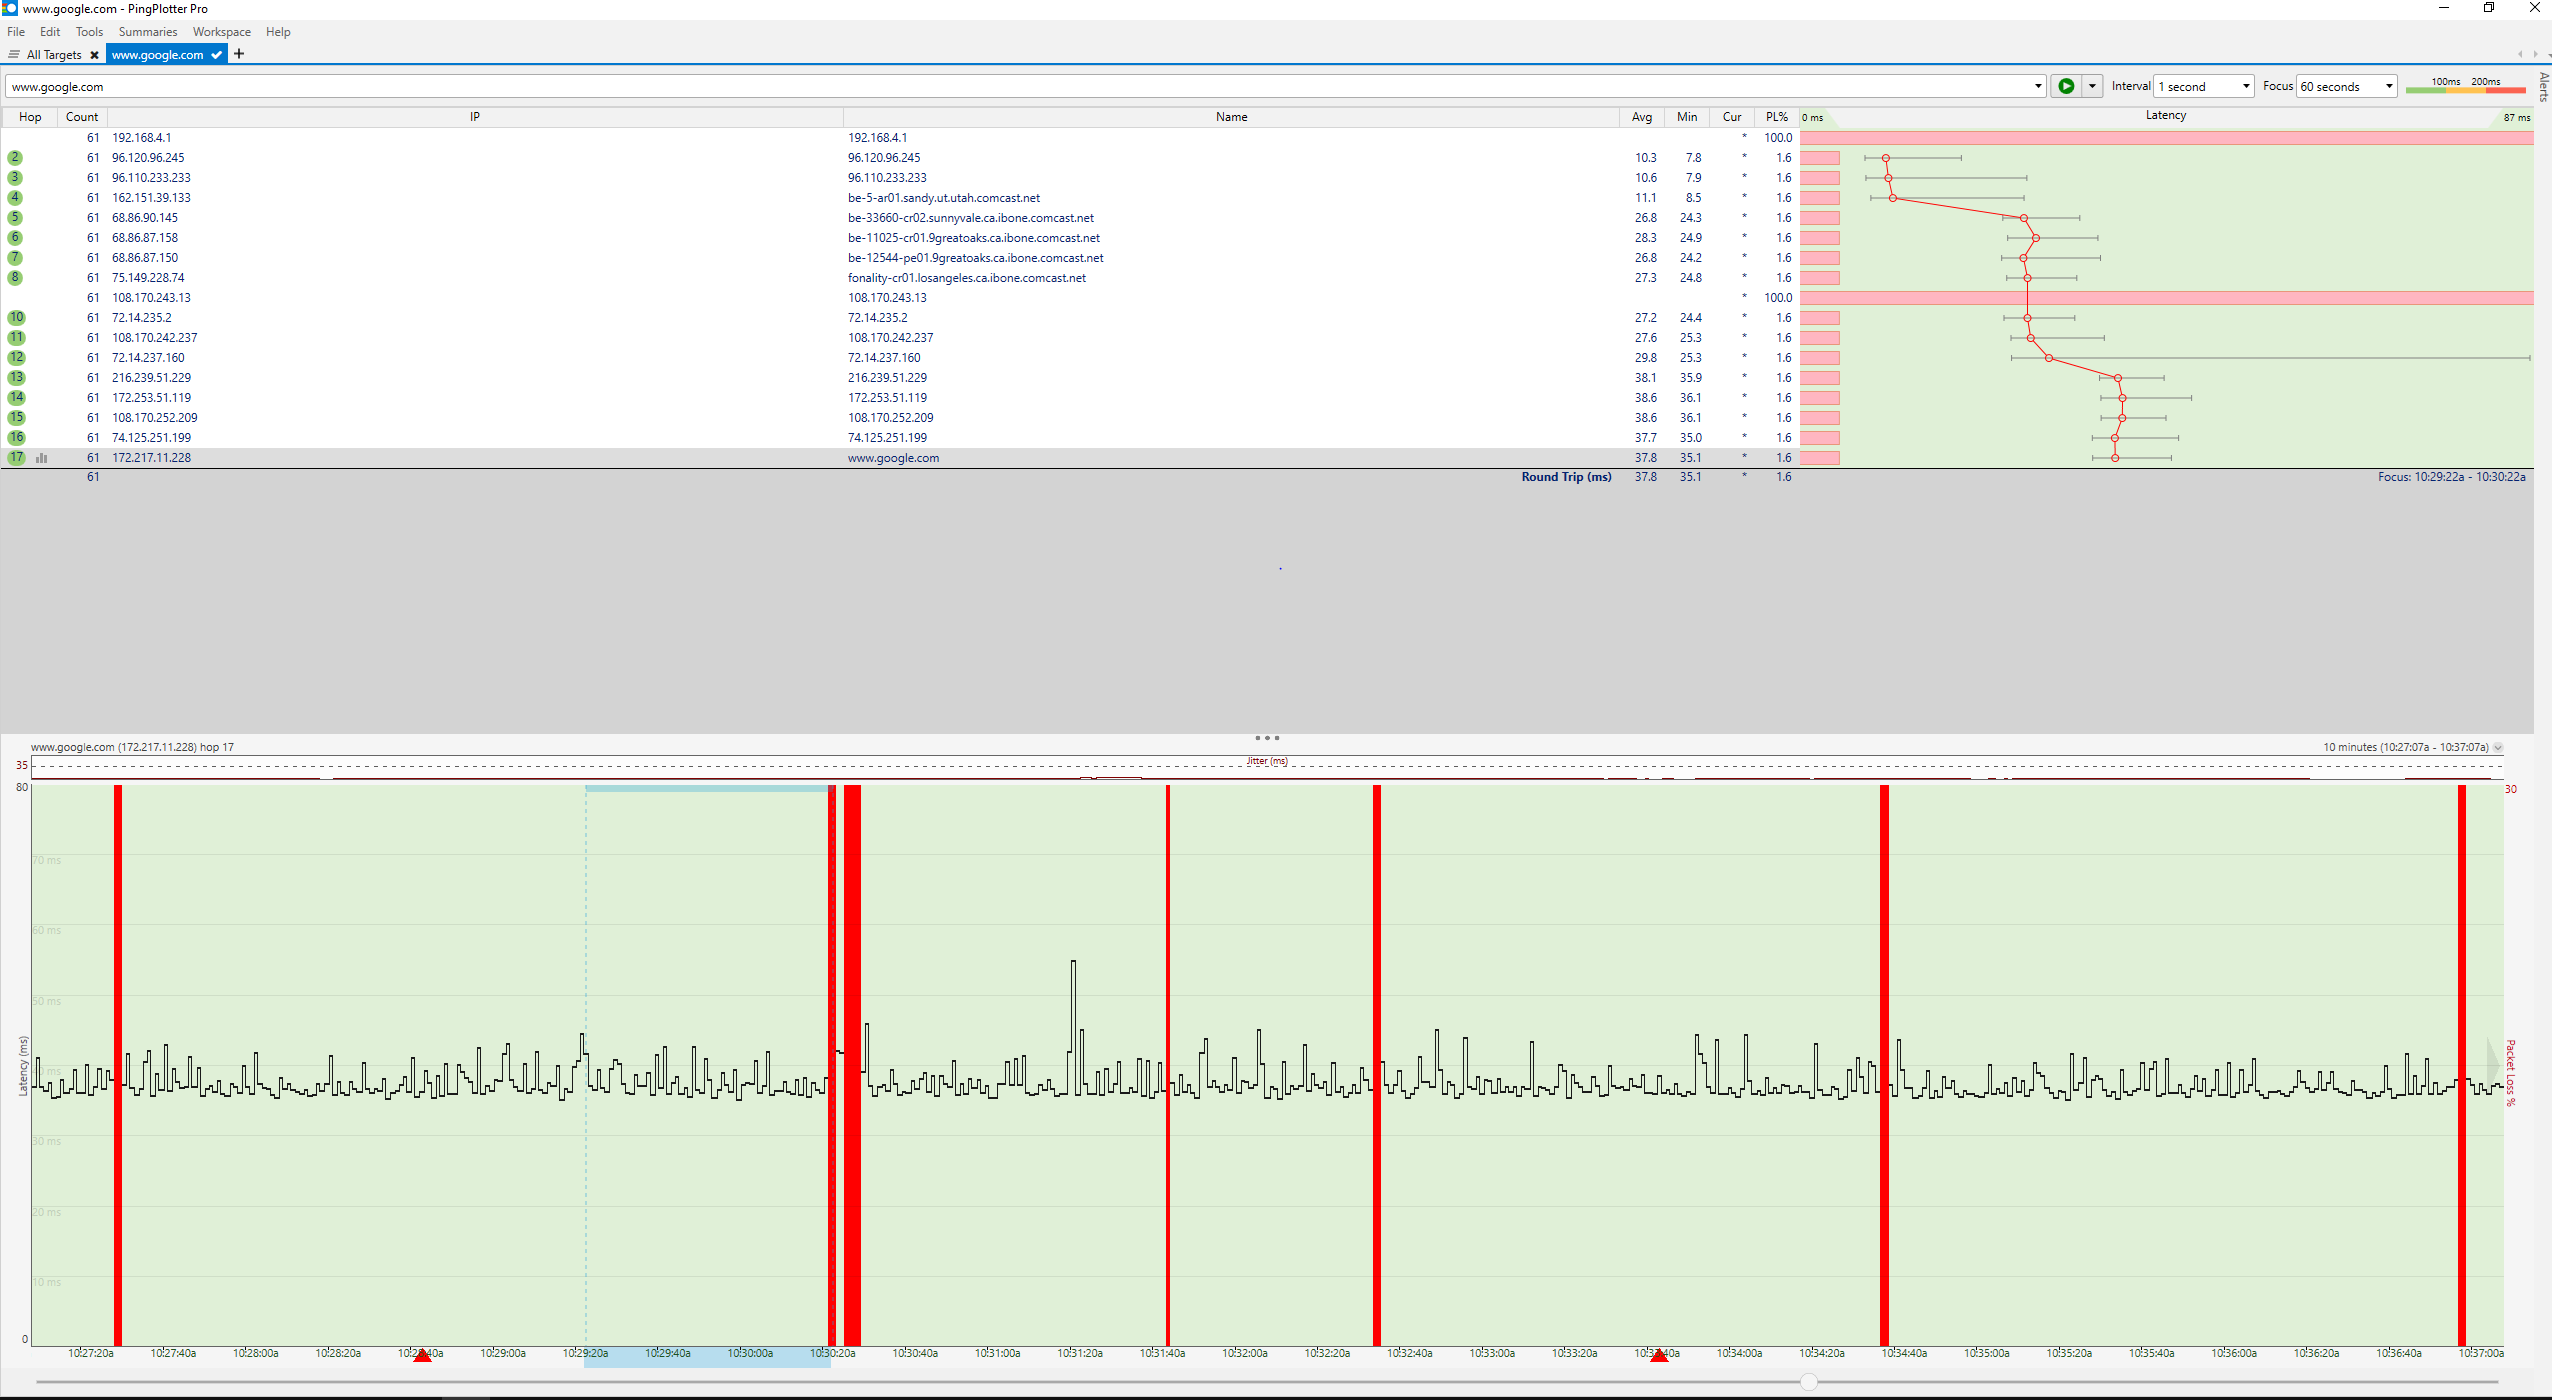Expand the Interval 1 second dropdown
2552x1400 pixels.
[2245, 86]
